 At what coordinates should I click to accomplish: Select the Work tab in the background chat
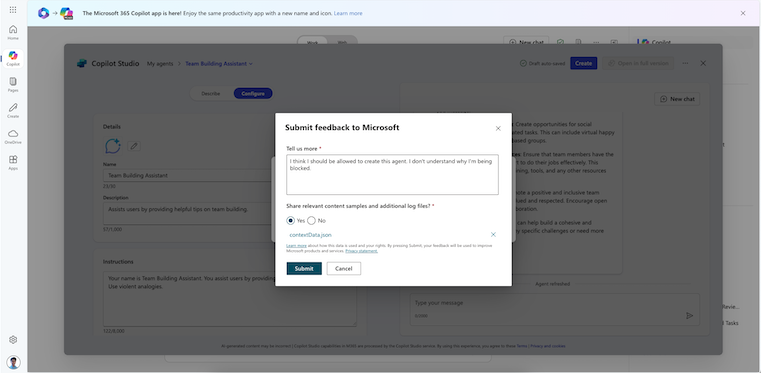(x=313, y=42)
